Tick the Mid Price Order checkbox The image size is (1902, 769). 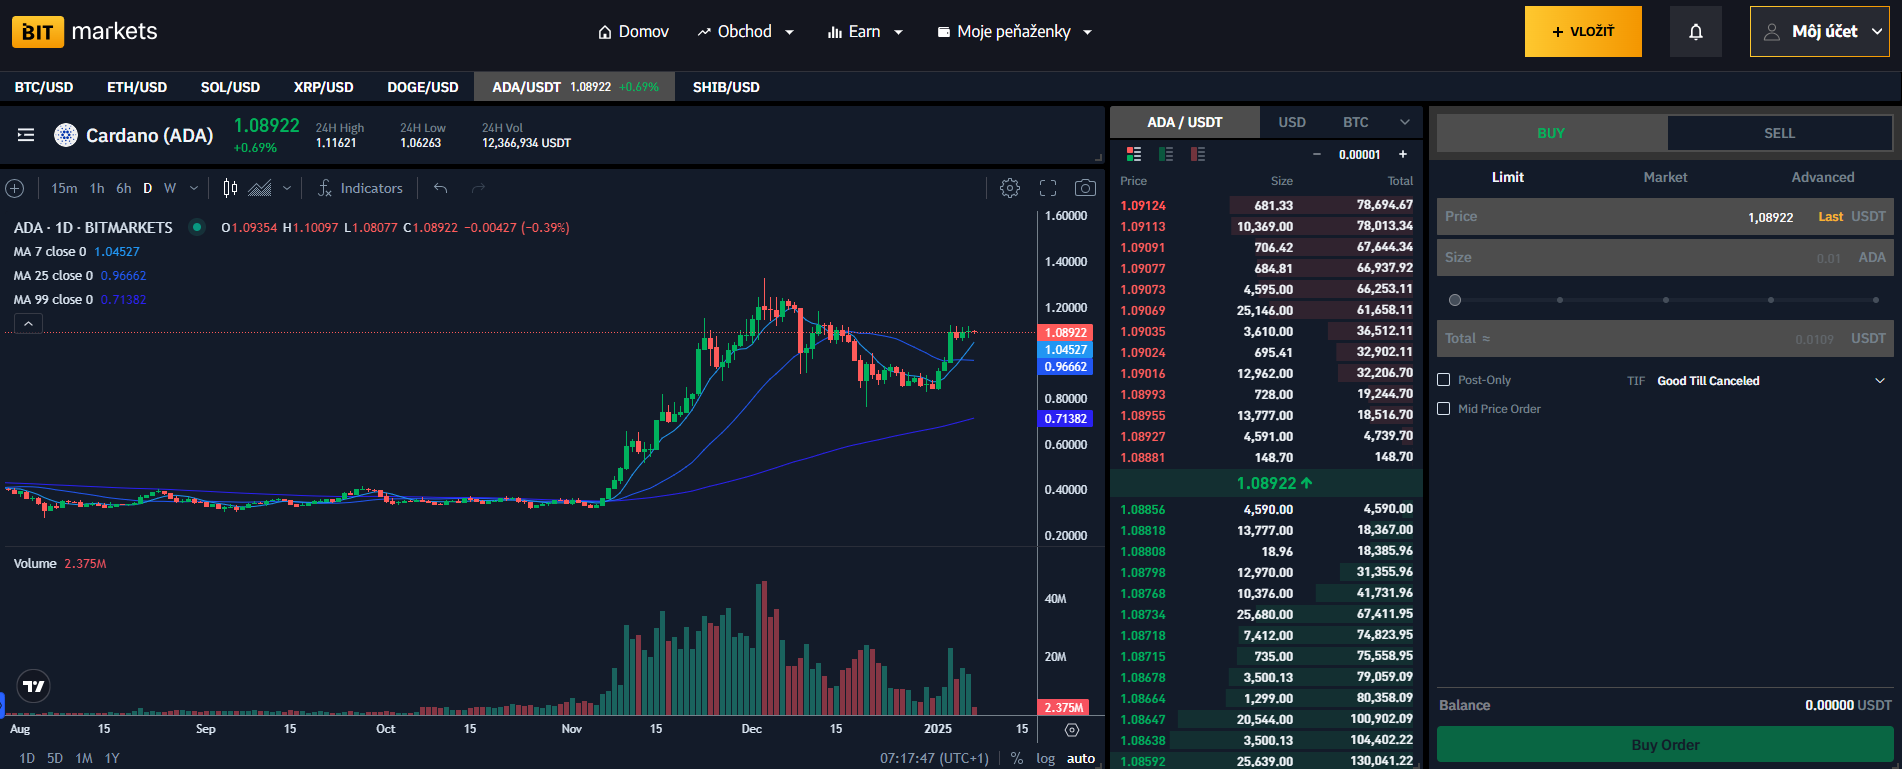(x=1443, y=409)
